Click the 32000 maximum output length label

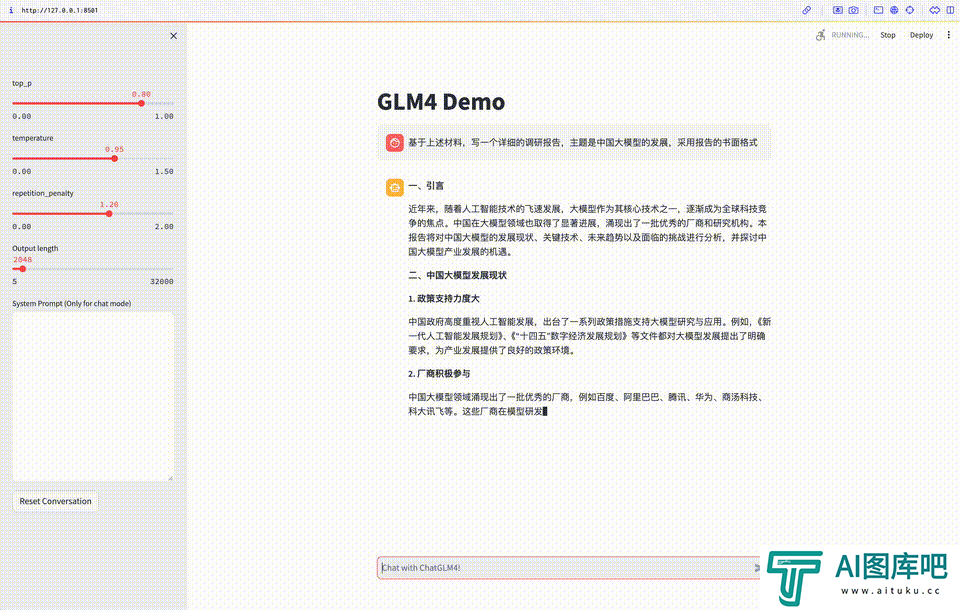[162, 281]
